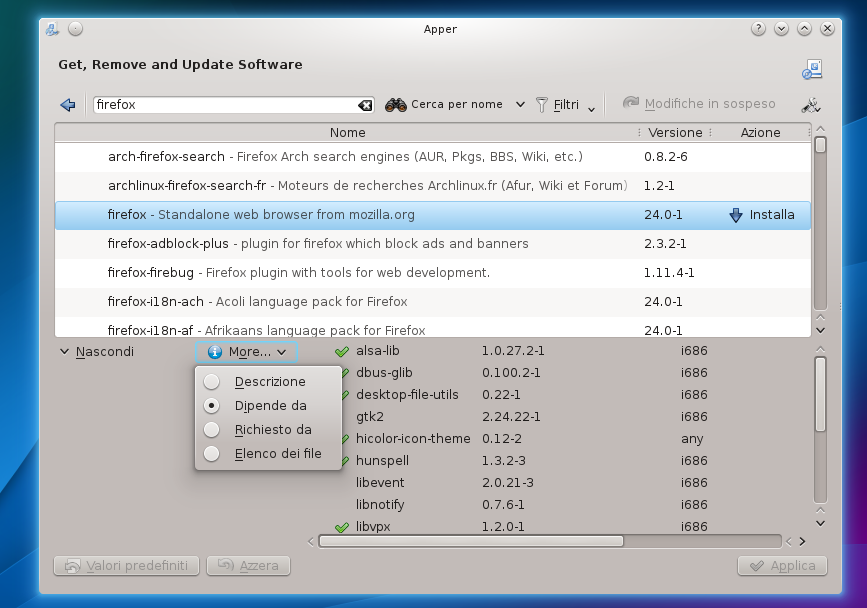Click green checkmark next to alsa-lib
The height and width of the screenshot is (608, 867).
[342, 351]
